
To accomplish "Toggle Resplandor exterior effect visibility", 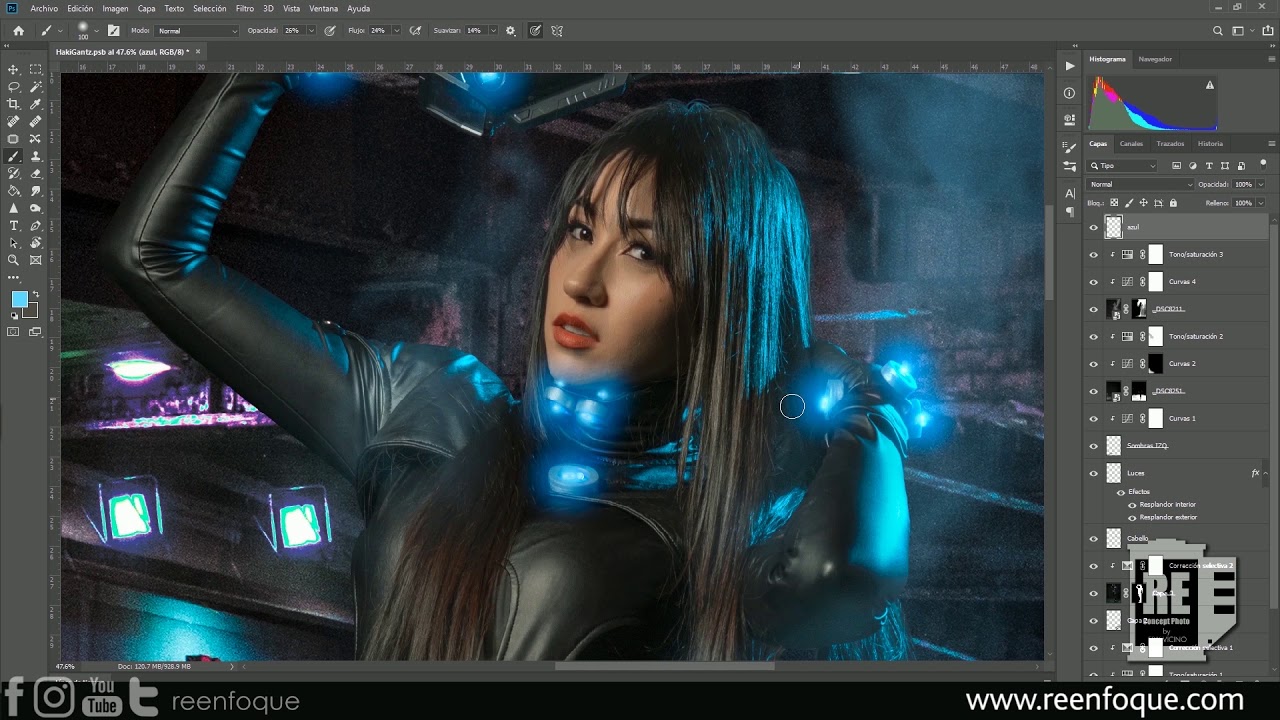I will [1132, 517].
